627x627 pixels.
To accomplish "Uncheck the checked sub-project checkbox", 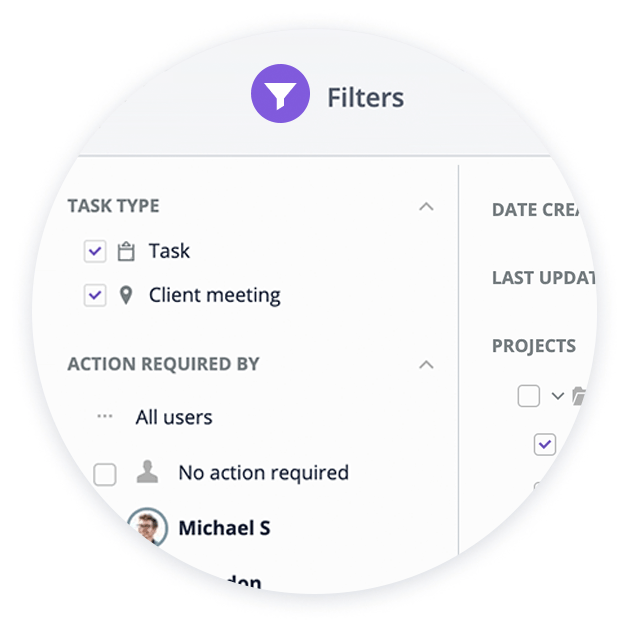I will (545, 444).
